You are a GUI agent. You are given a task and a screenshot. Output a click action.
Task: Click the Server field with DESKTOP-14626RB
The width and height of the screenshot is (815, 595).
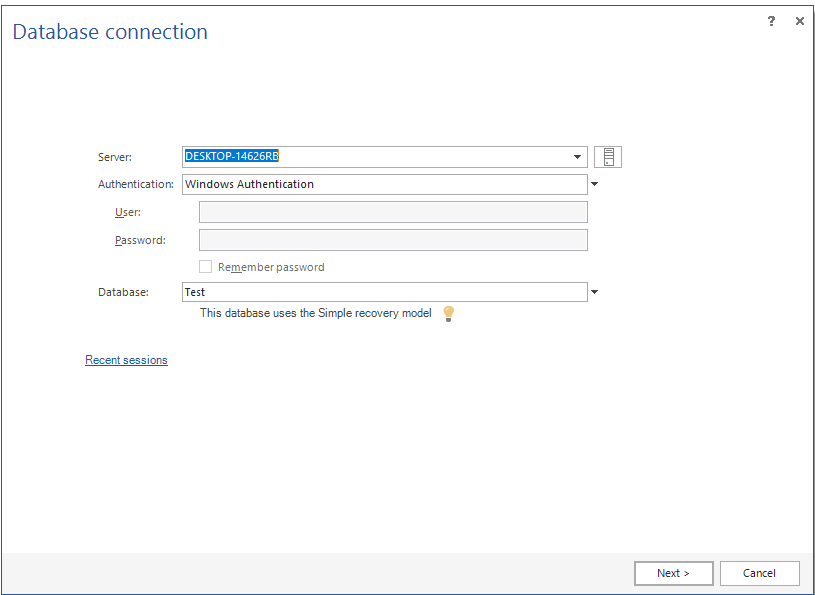tap(385, 157)
